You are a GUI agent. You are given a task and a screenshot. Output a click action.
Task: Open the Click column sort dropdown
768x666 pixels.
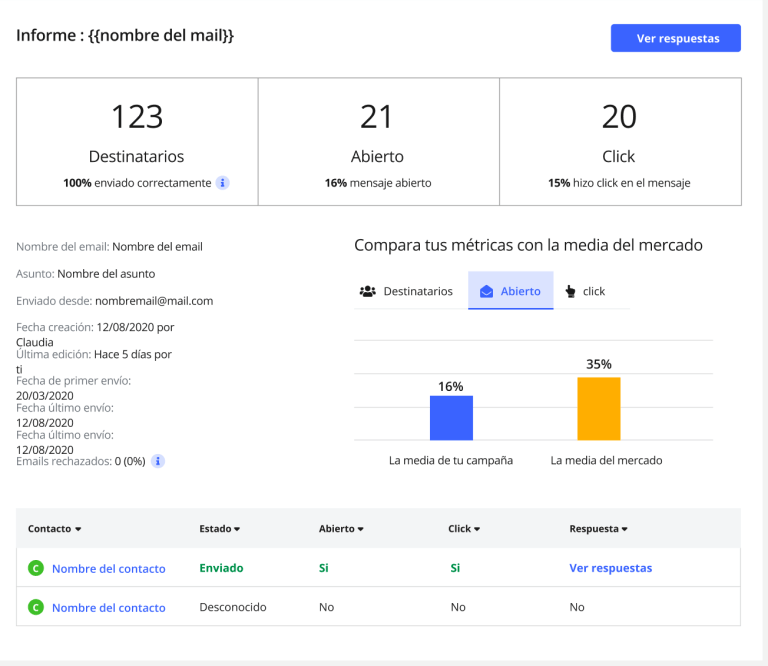tap(477, 529)
